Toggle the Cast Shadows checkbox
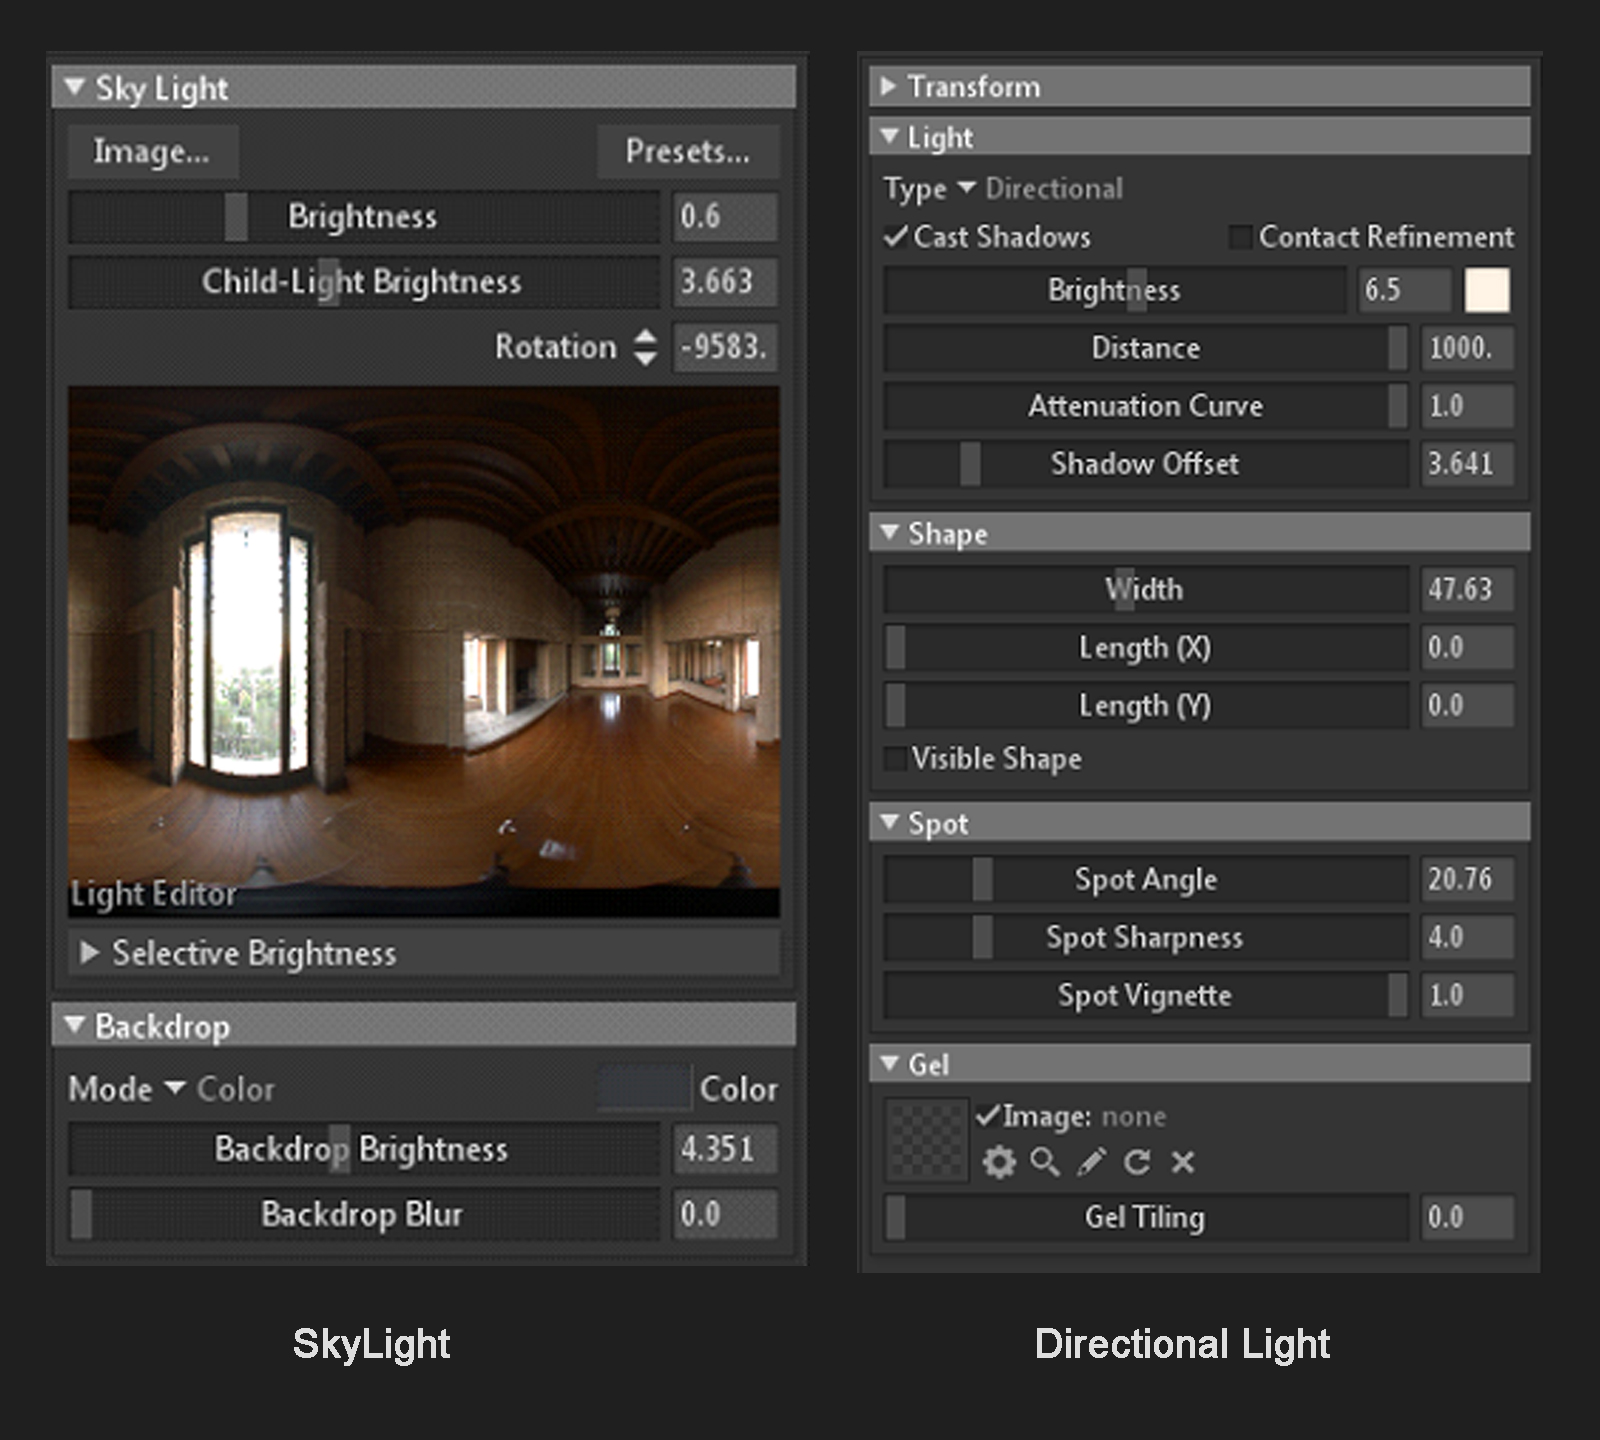The width and height of the screenshot is (1600, 1440). [896, 237]
